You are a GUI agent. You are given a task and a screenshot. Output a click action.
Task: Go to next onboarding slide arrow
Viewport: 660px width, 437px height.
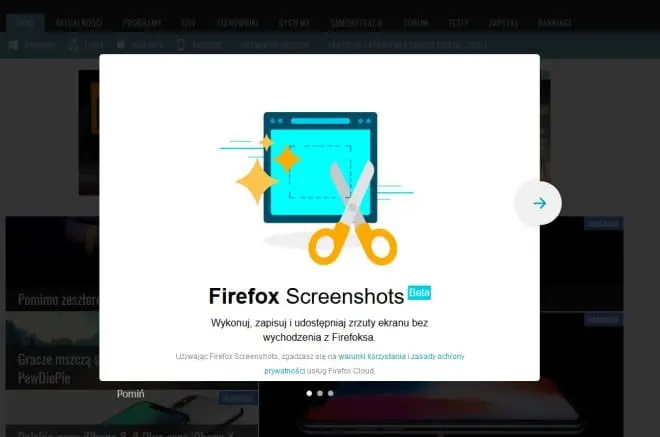(x=539, y=203)
